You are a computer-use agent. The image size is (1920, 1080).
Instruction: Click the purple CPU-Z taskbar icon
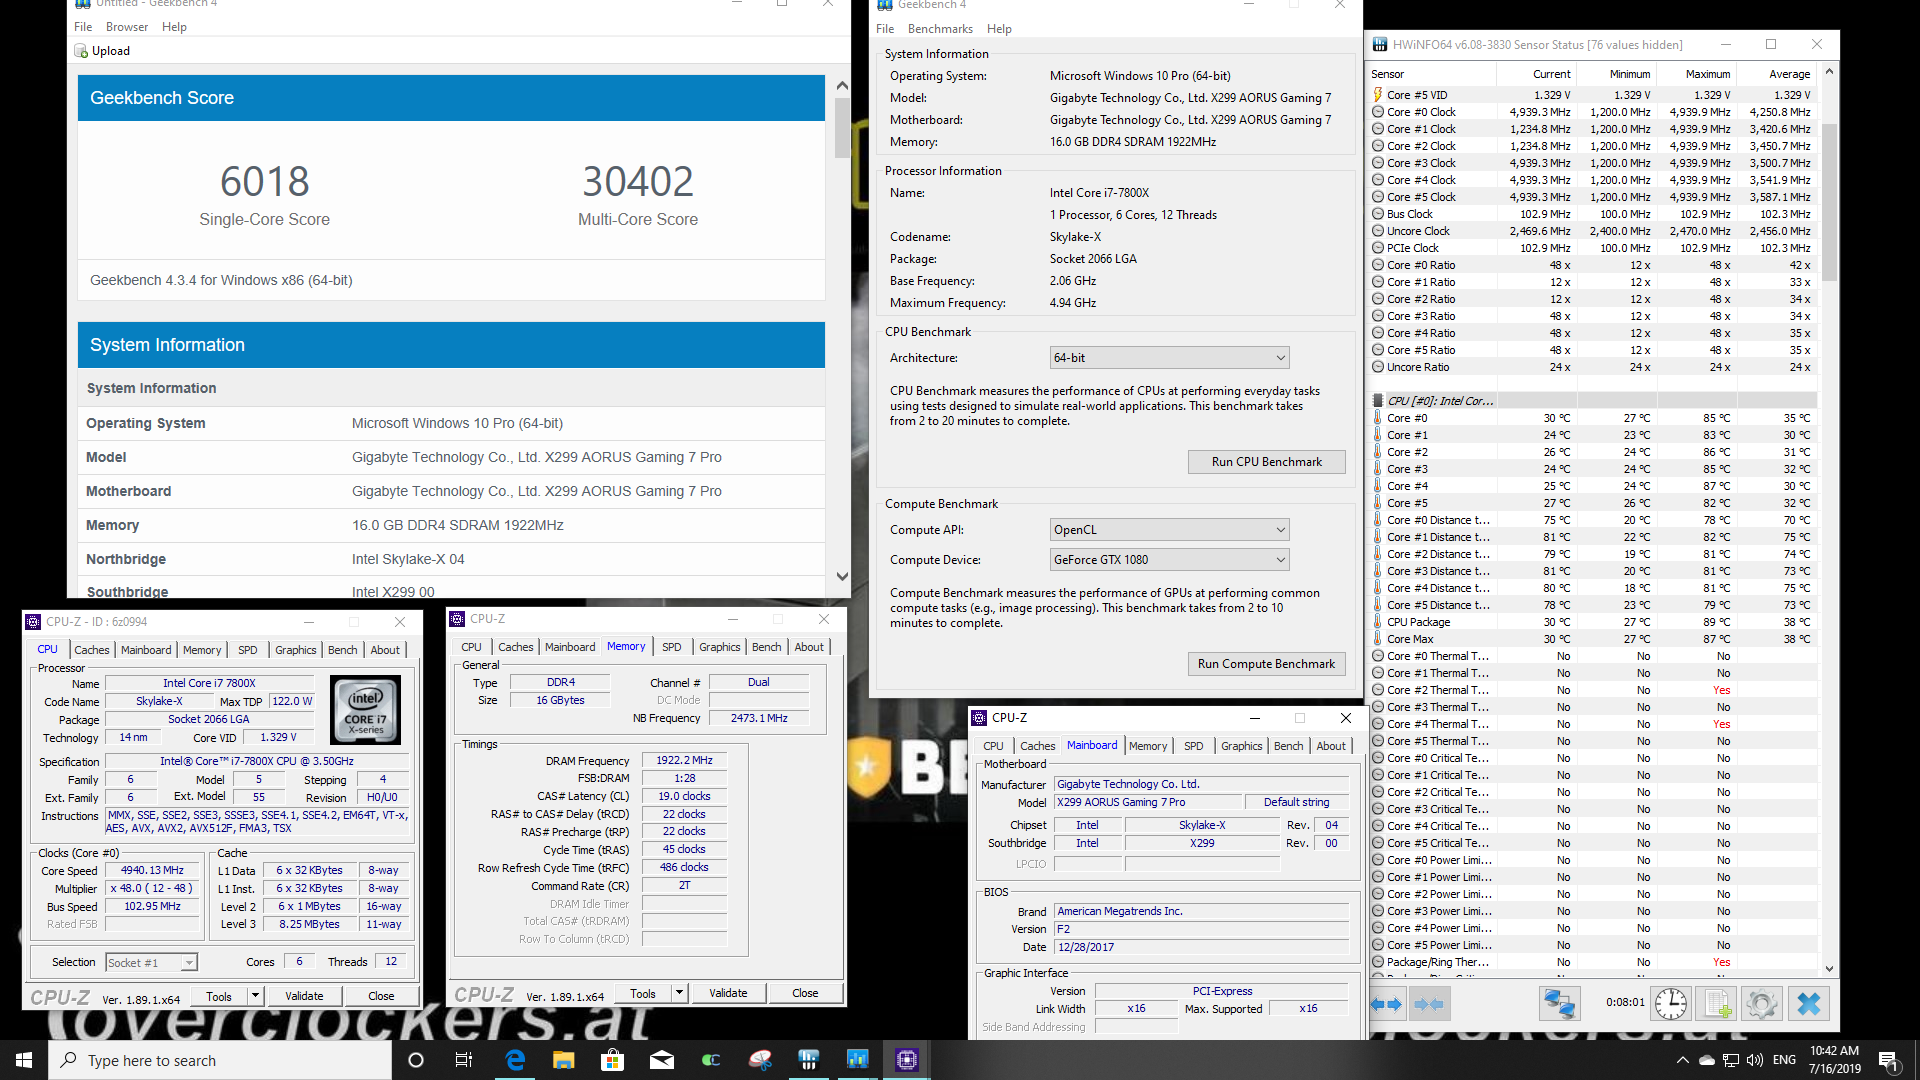(x=907, y=1060)
